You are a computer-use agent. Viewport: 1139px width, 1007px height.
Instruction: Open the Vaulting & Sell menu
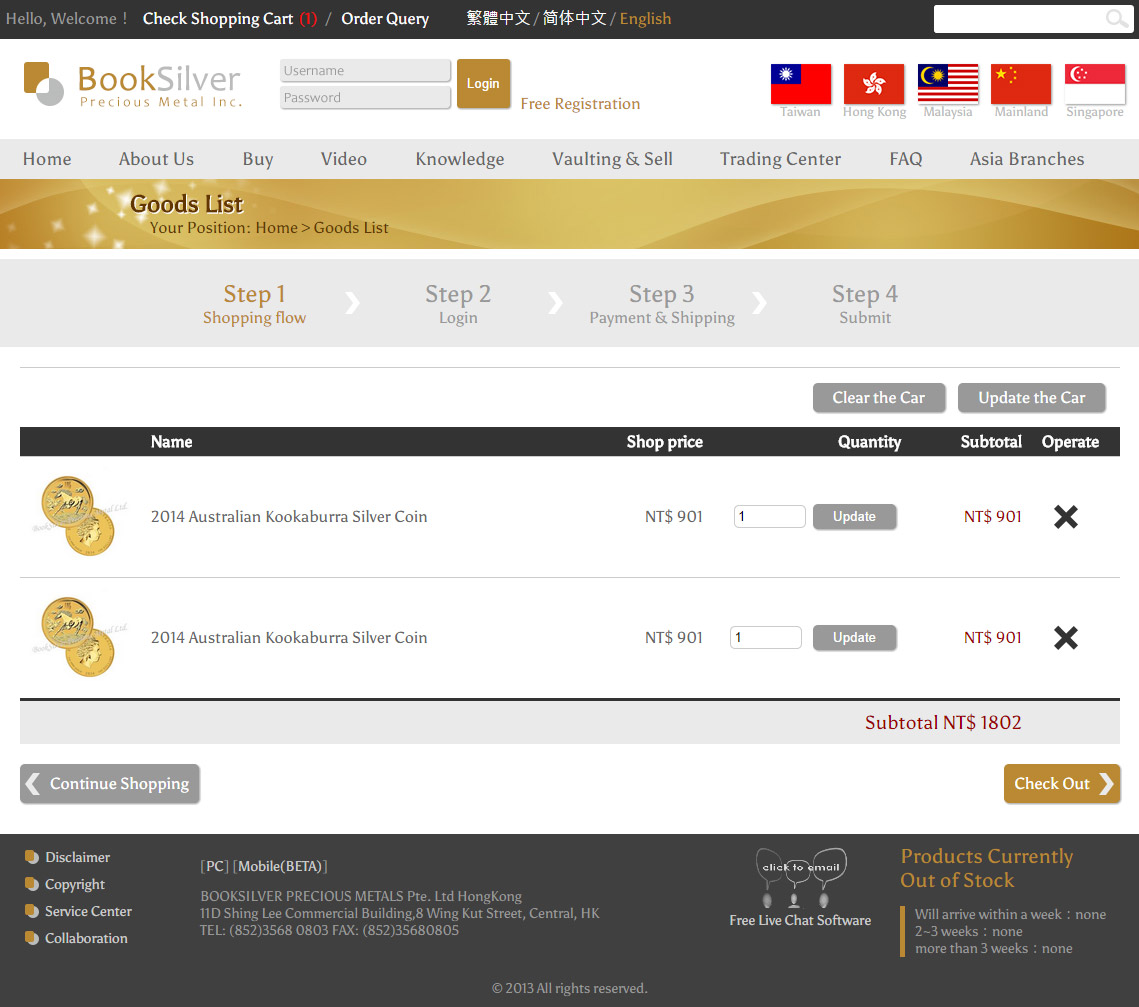pos(612,159)
